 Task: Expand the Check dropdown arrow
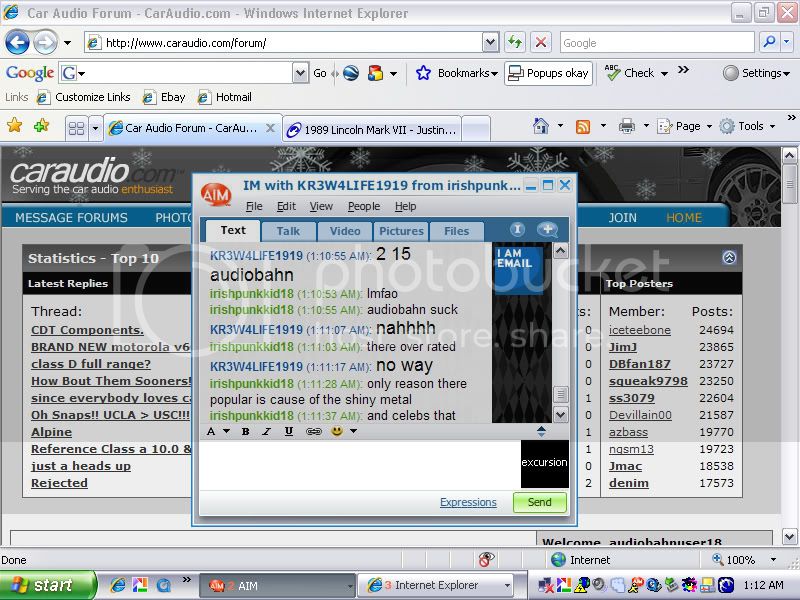(664, 74)
